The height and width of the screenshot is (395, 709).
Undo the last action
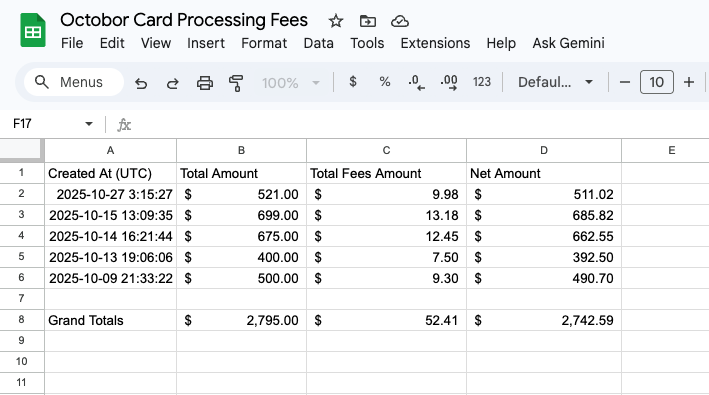pyautogui.click(x=141, y=83)
